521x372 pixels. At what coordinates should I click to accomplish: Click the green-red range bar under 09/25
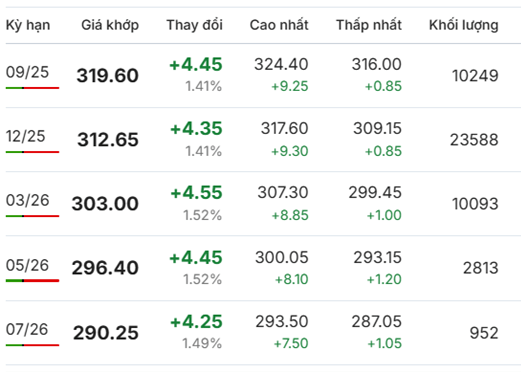pos(32,88)
